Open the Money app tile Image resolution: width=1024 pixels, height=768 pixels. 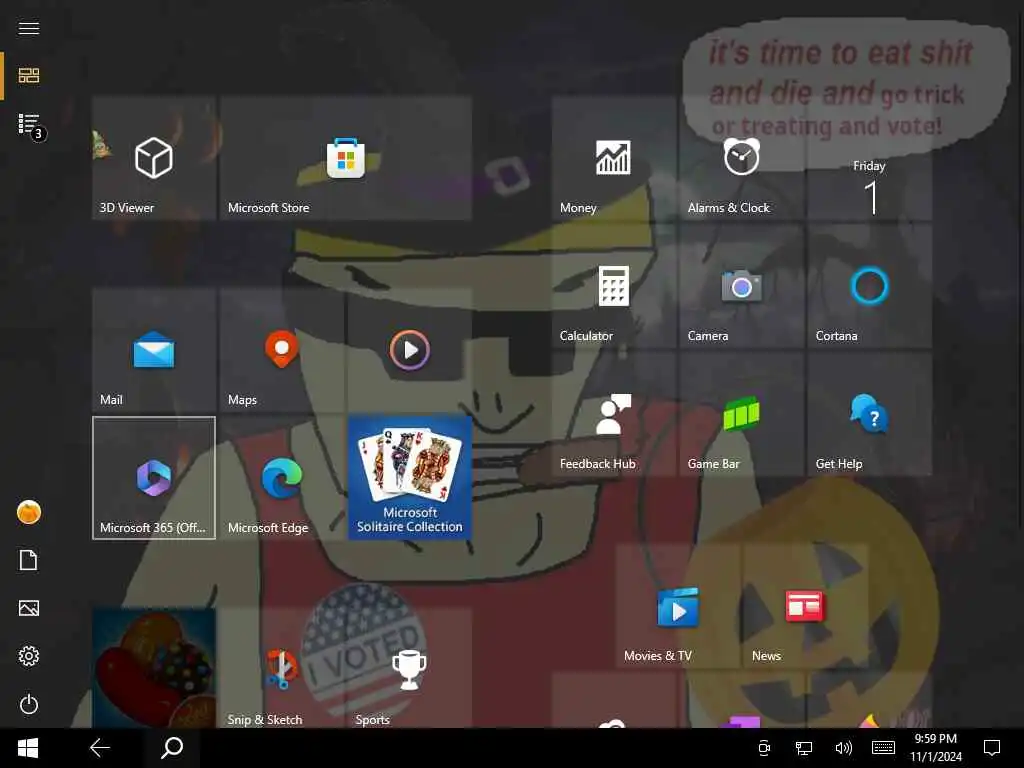(x=614, y=158)
